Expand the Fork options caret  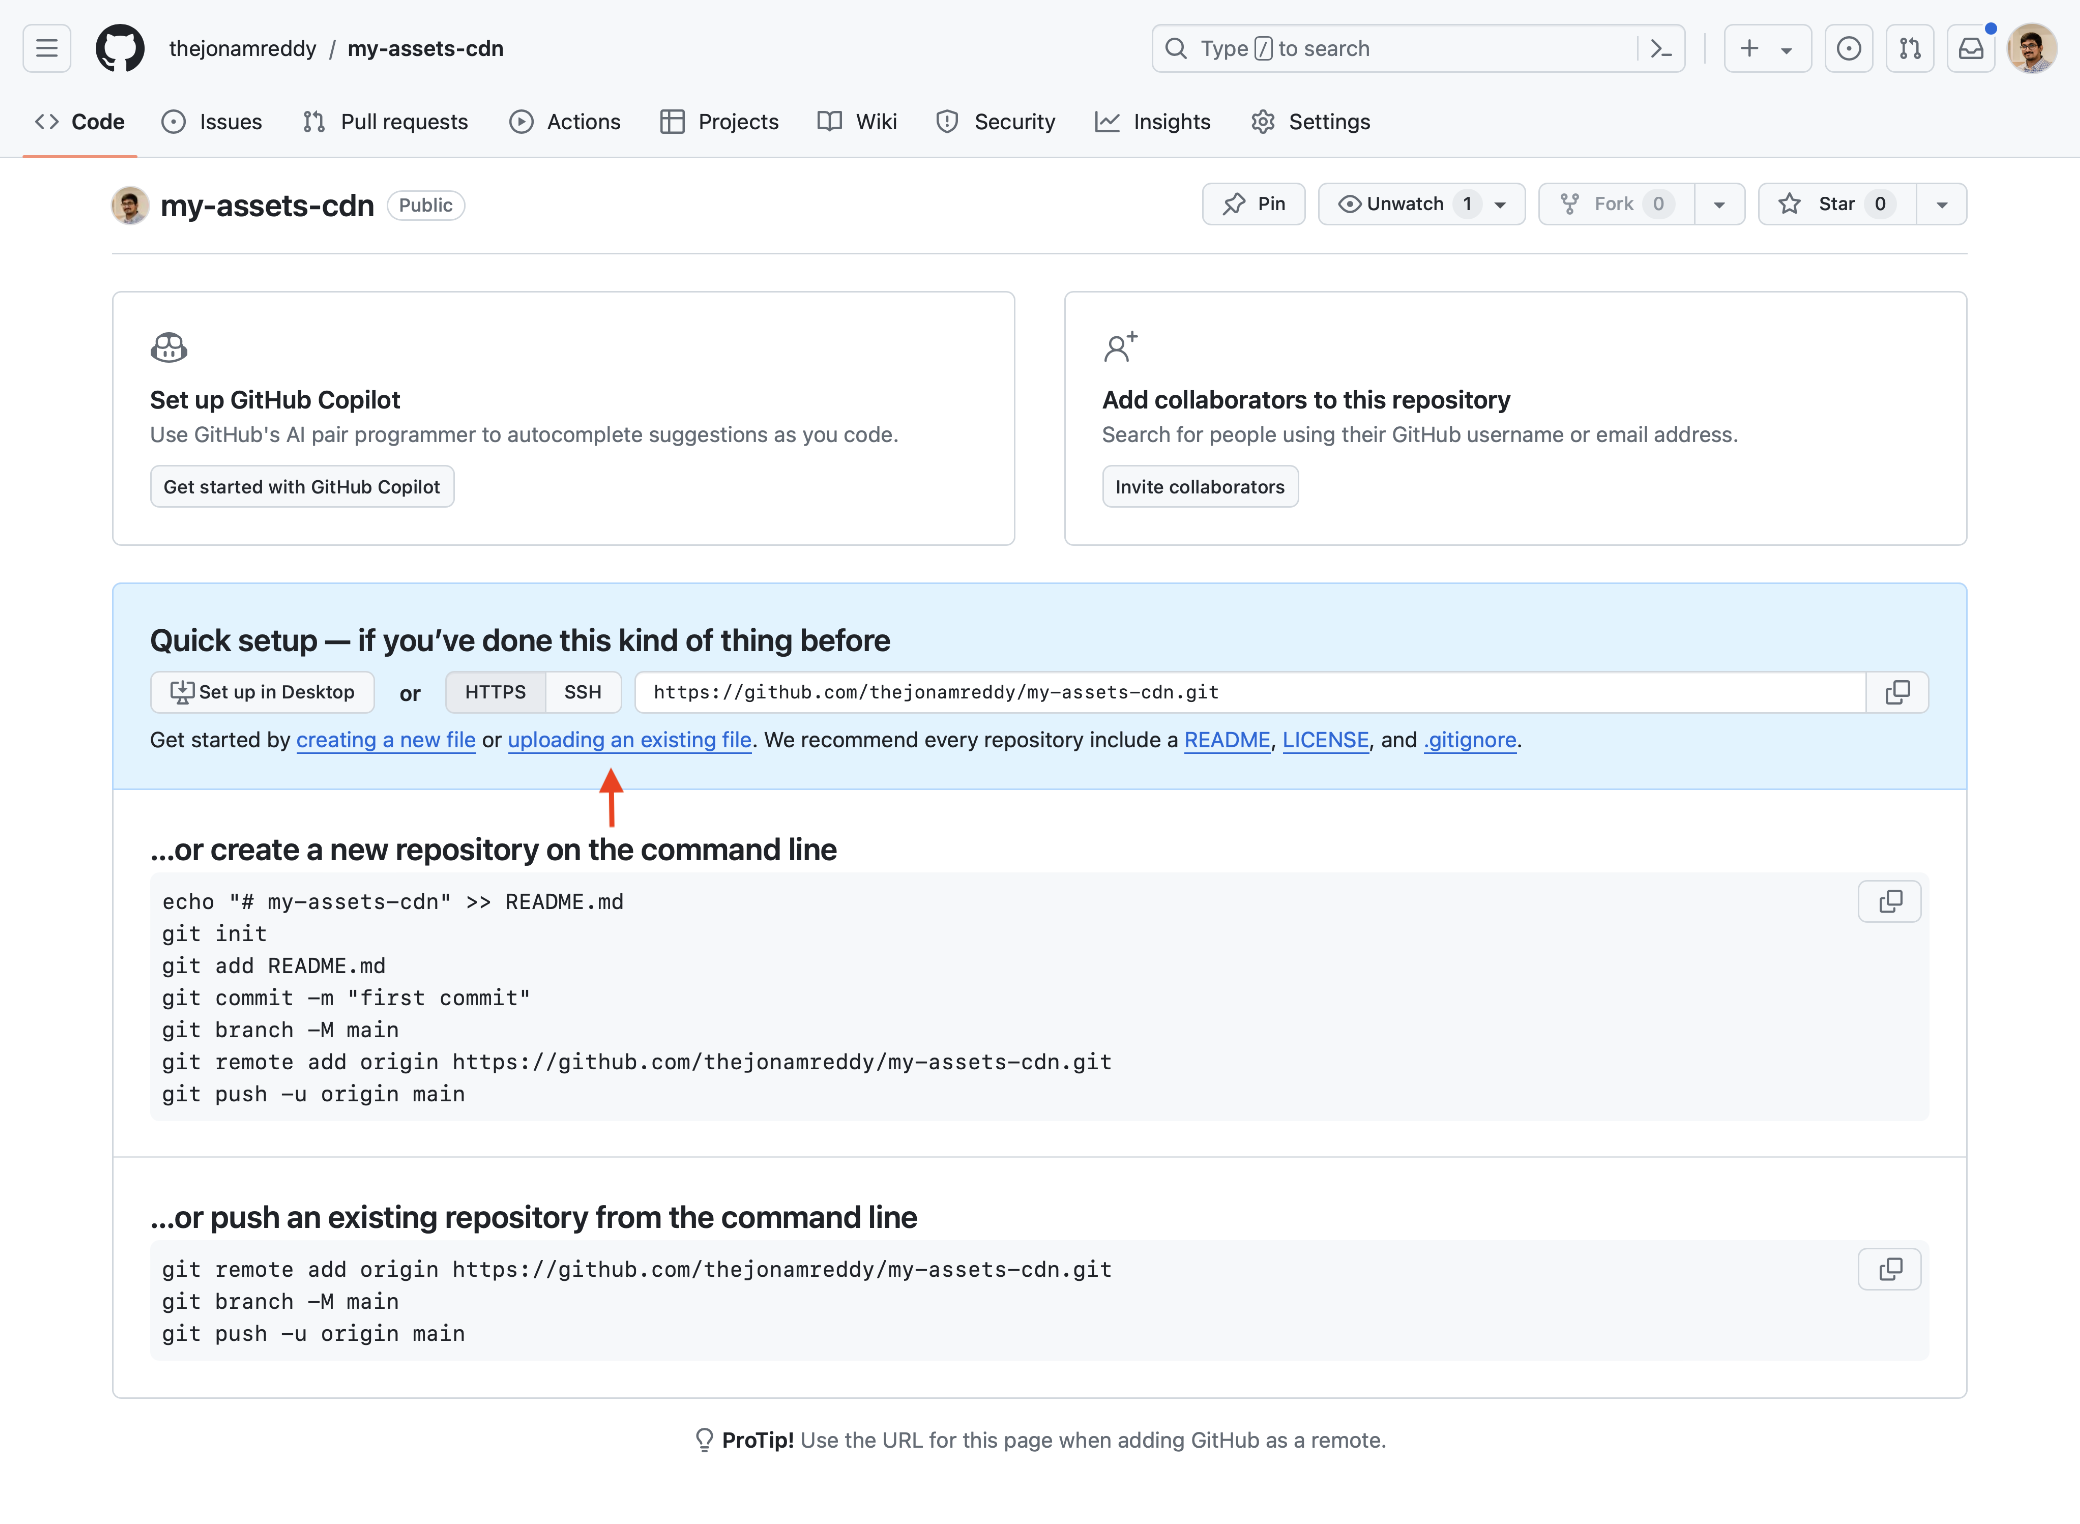click(1720, 204)
